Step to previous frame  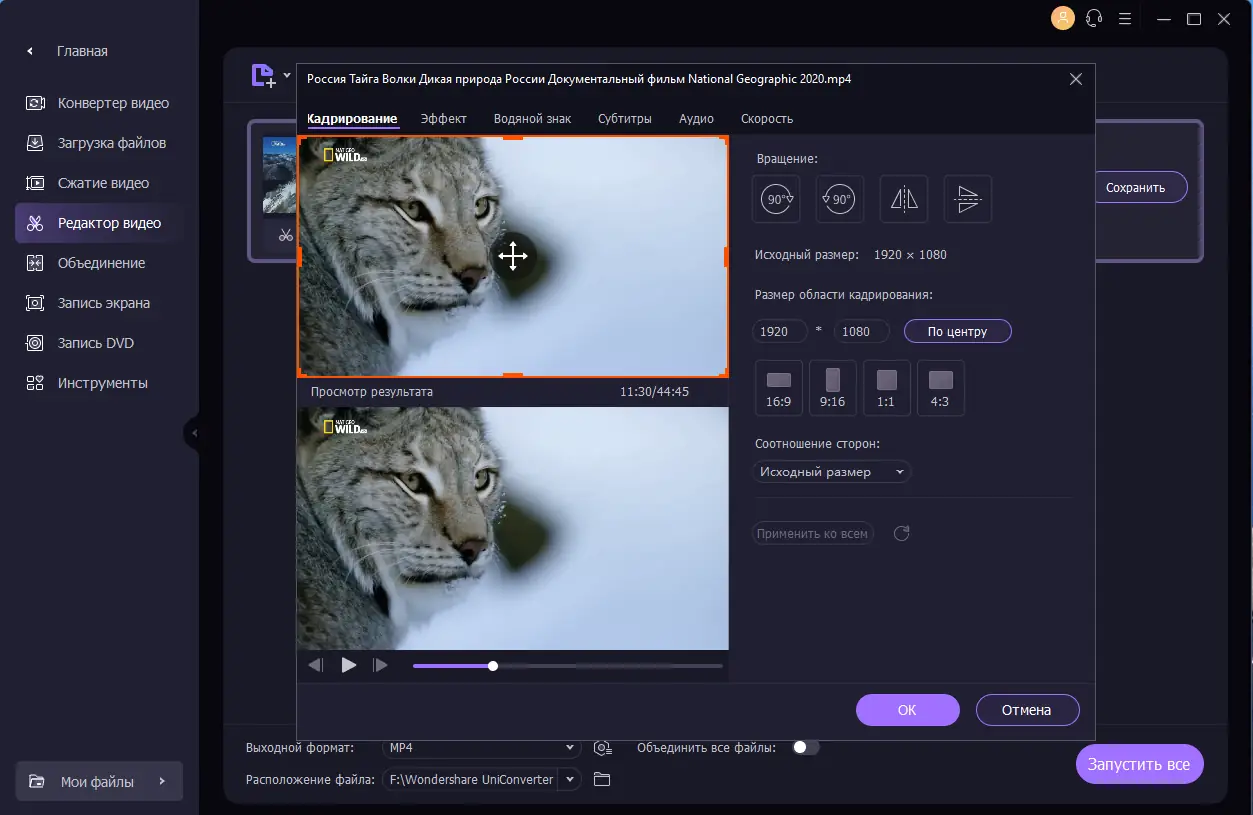[316, 665]
